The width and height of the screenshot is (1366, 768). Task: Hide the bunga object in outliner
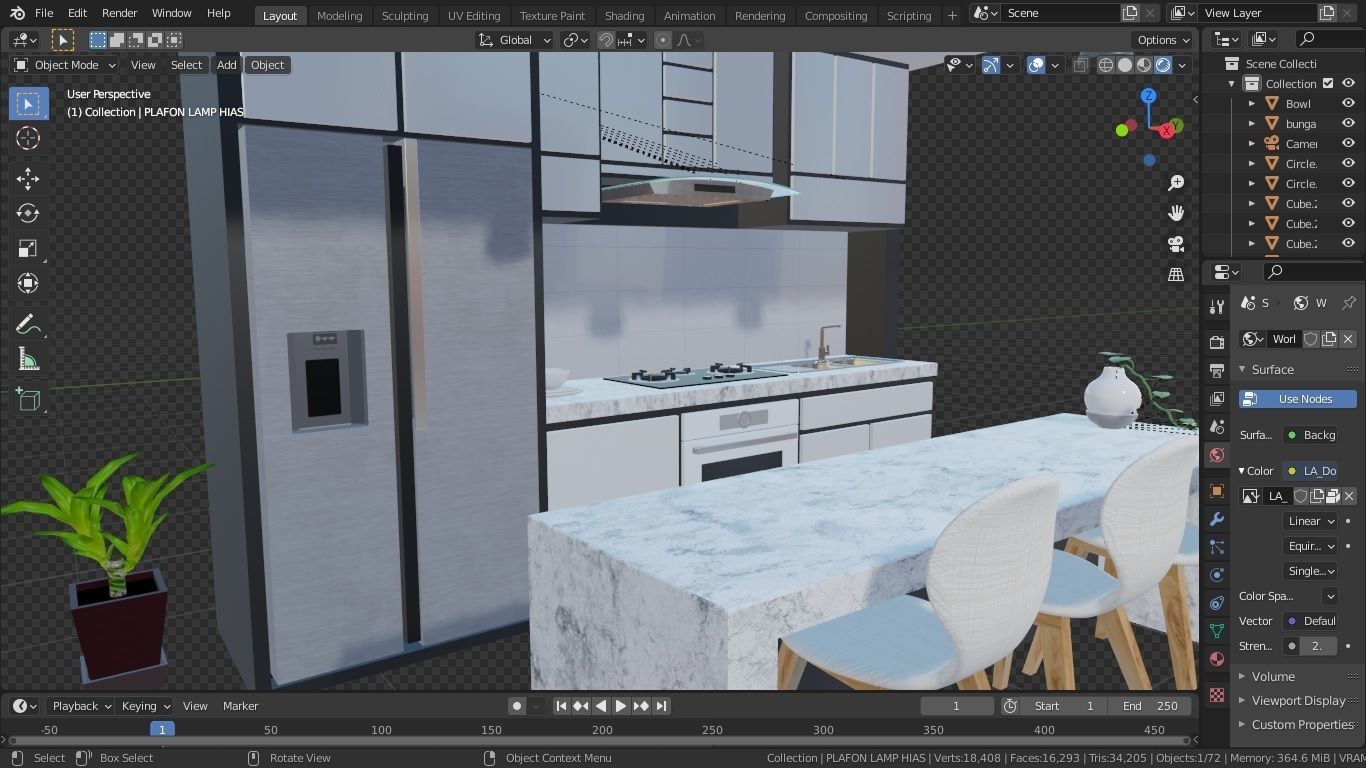coord(1348,124)
